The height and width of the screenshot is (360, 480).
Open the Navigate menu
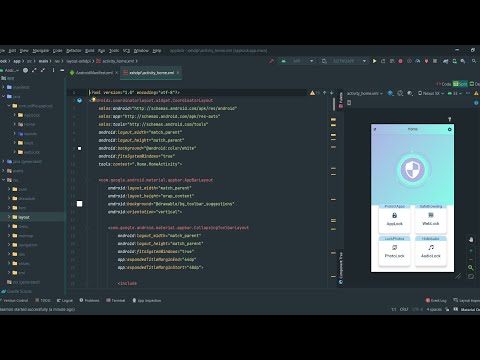pos(41,51)
